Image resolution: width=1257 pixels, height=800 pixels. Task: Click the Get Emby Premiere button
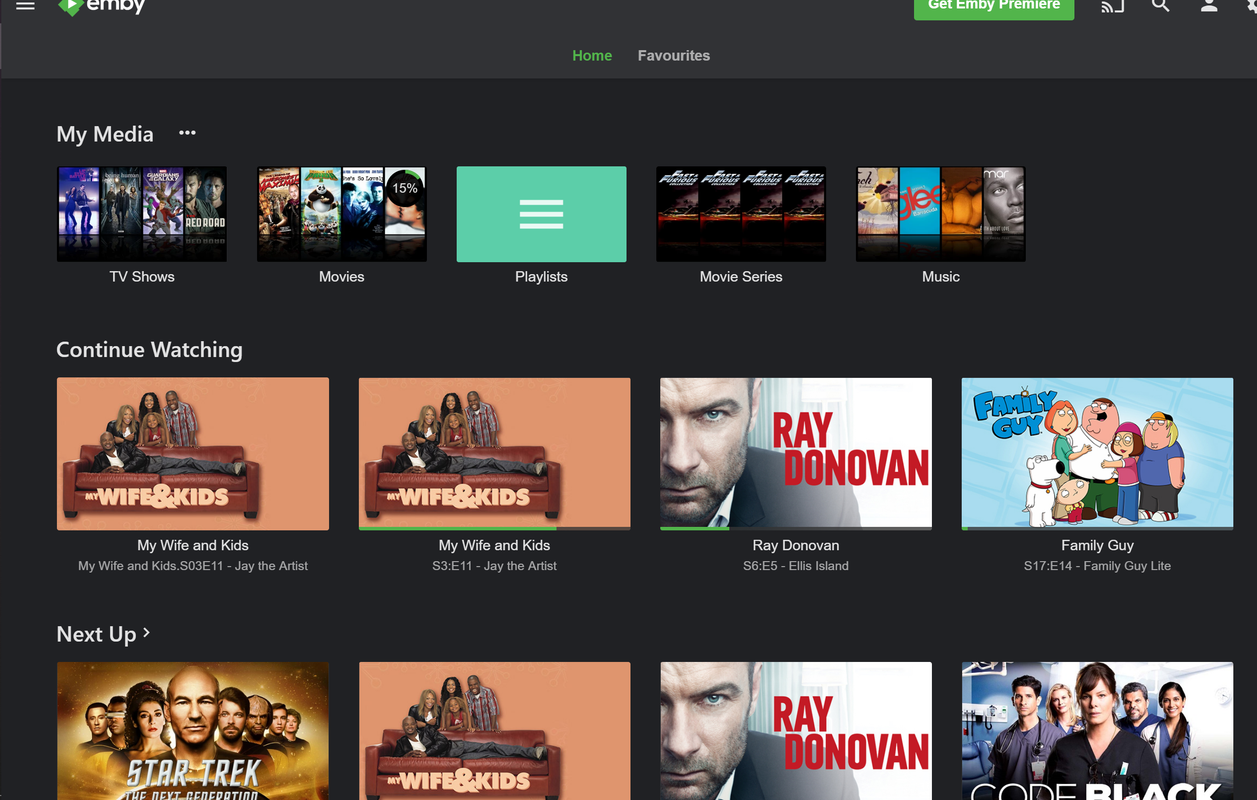tap(994, 7)
